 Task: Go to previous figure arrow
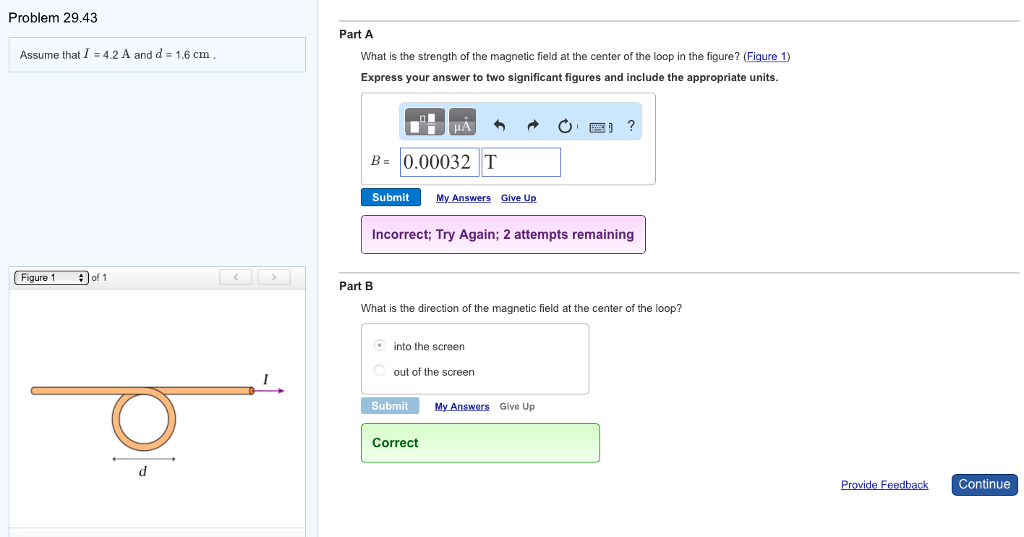pyautogui.click(x=236, y=278)
